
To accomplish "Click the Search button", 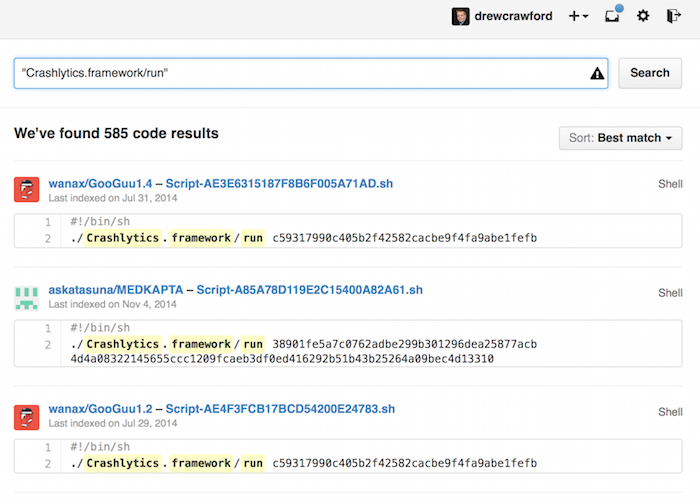I will tap(650, 73).
